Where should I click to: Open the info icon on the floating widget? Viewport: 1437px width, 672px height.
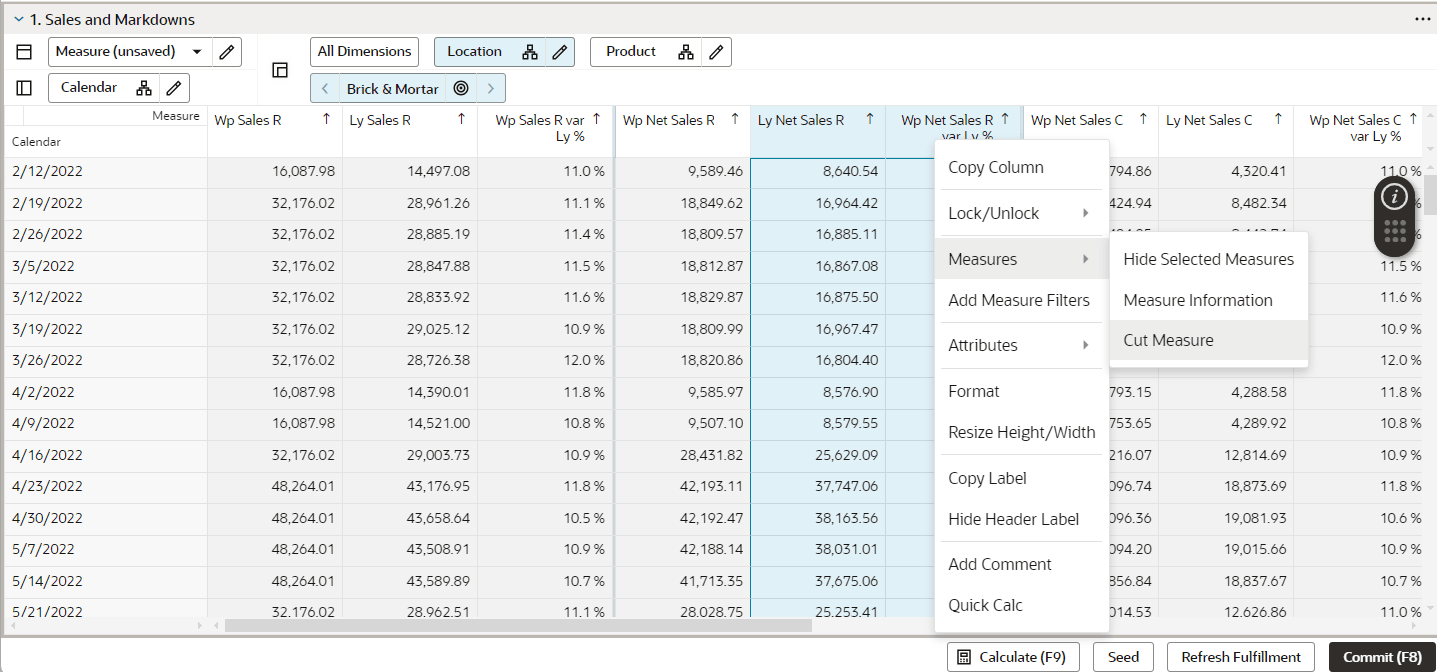click(1395, 197)
